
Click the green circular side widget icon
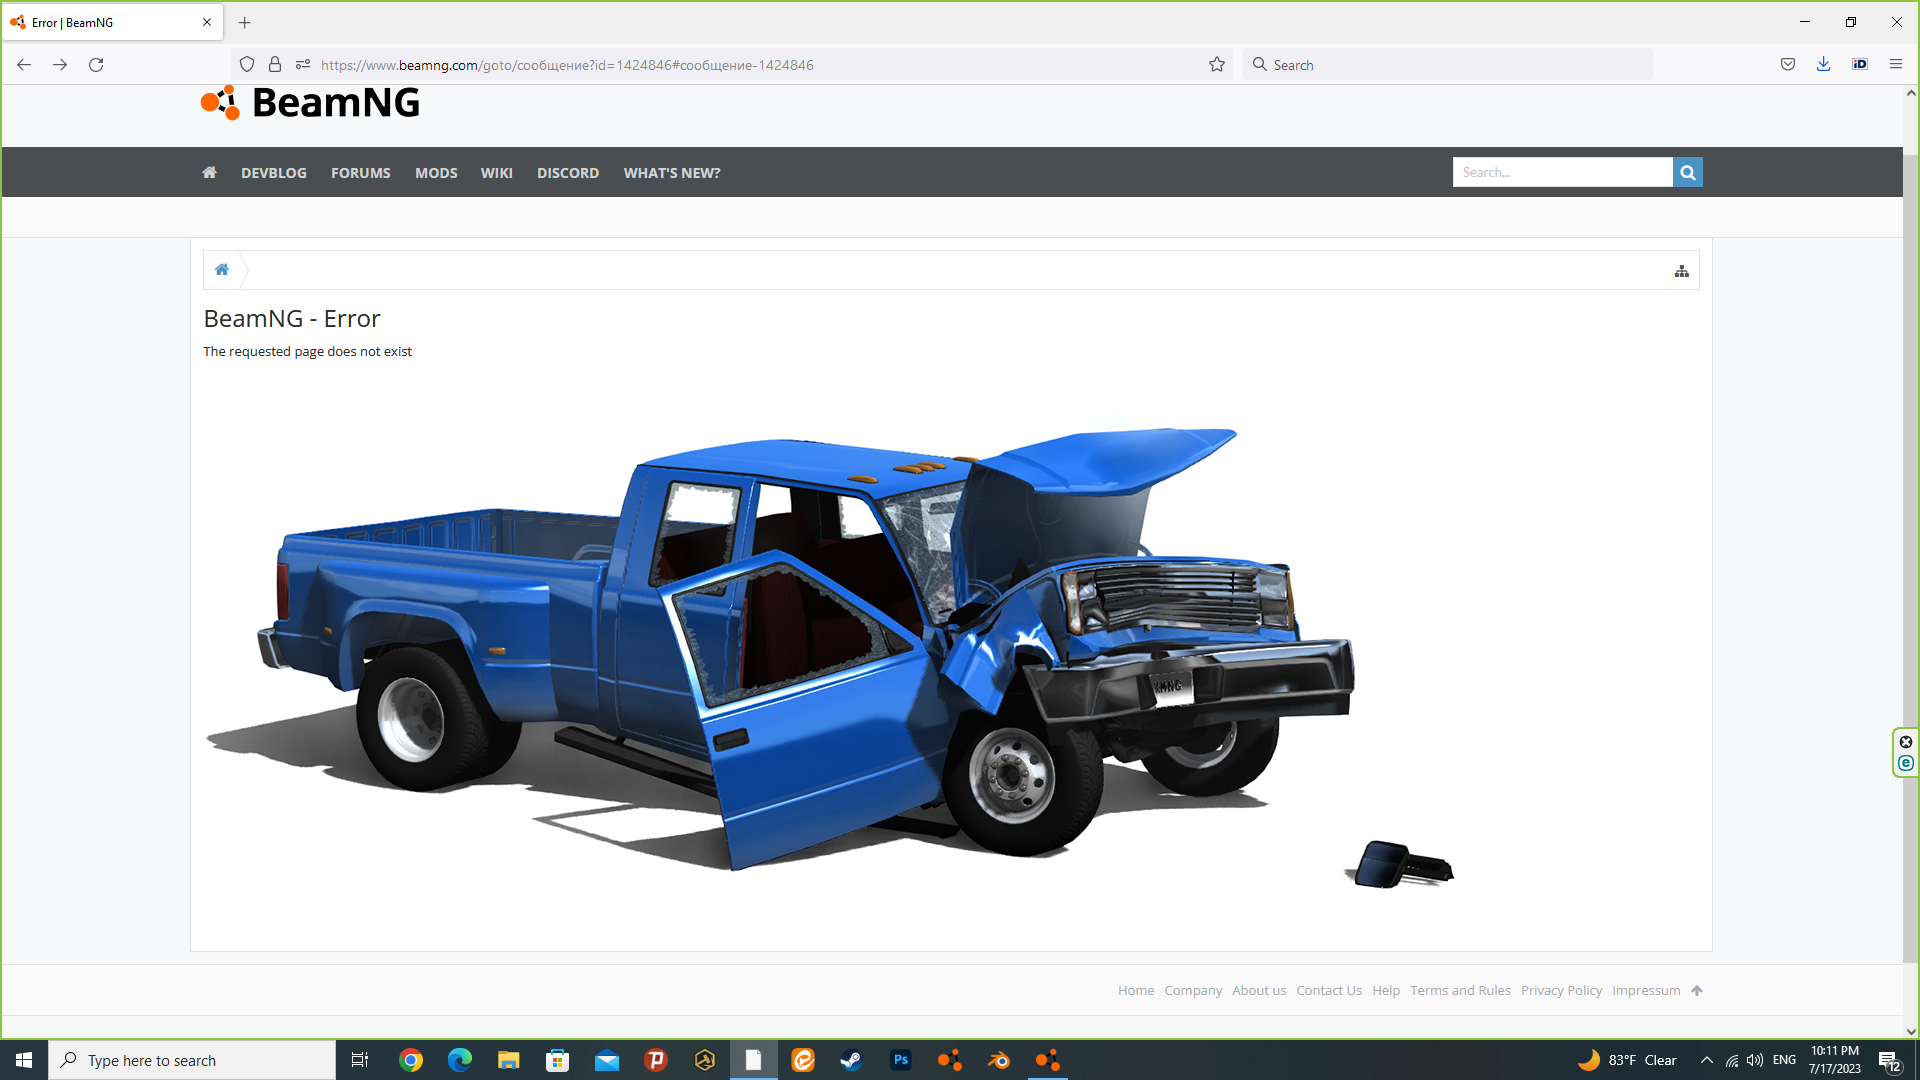tap(1906, 763)
